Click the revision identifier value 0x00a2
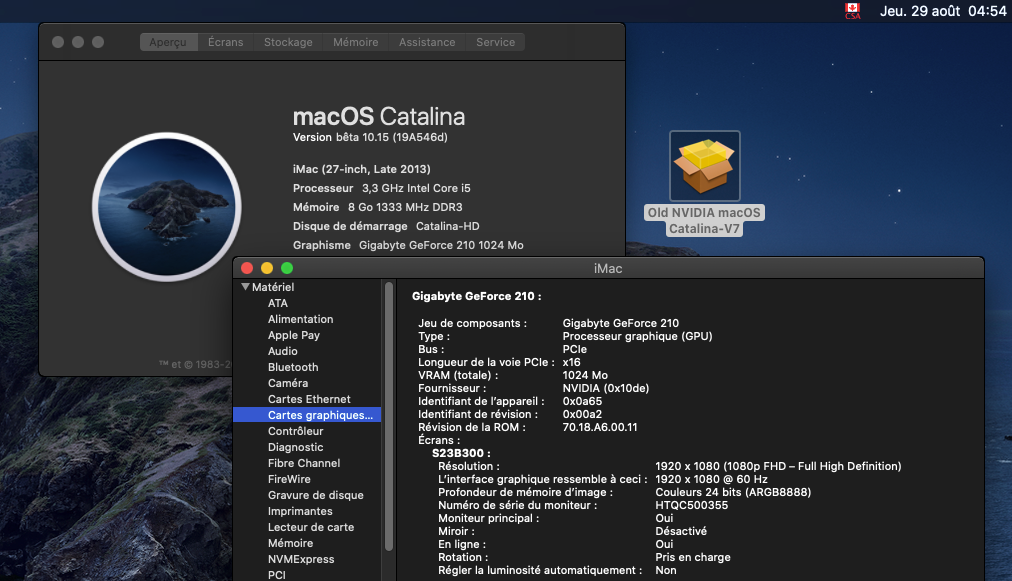The width and height of the screenshot is (1012, 581). pyautogui.click(x=582, y=414)
